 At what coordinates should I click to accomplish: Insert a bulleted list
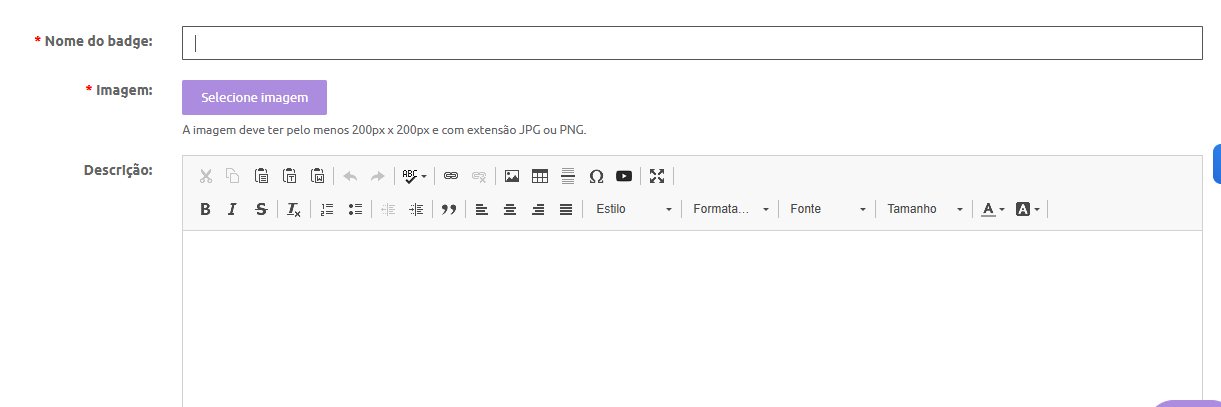click(354, 209)
